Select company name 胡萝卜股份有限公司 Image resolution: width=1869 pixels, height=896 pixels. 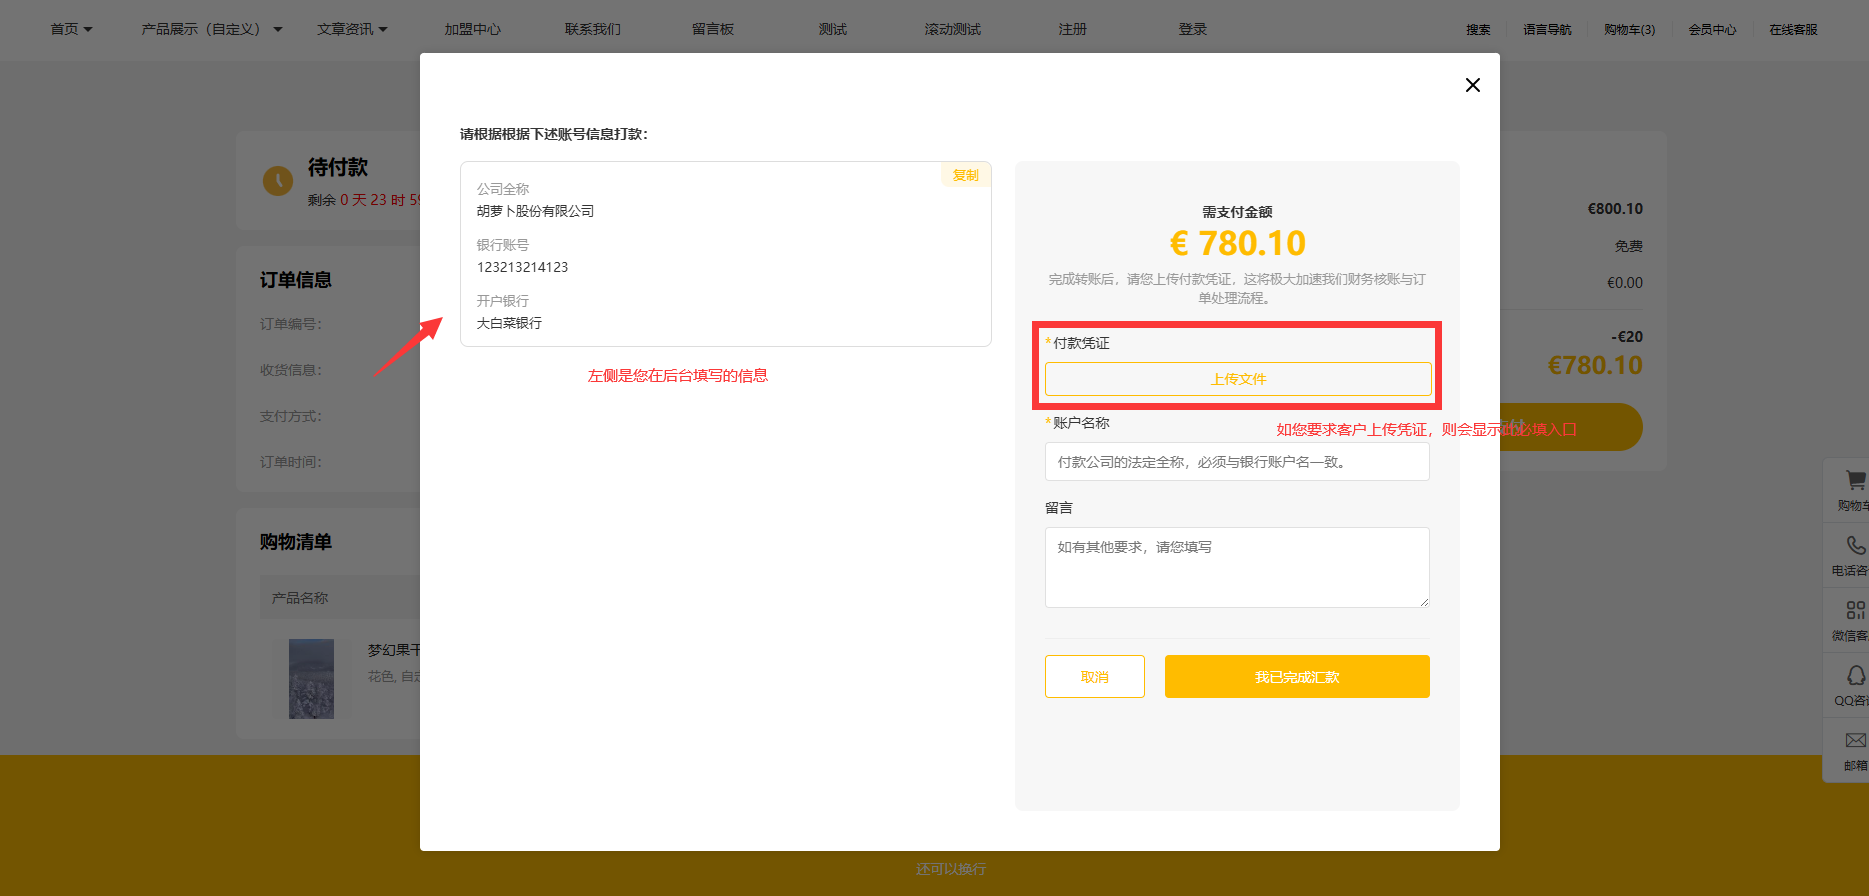coord(535,211)
